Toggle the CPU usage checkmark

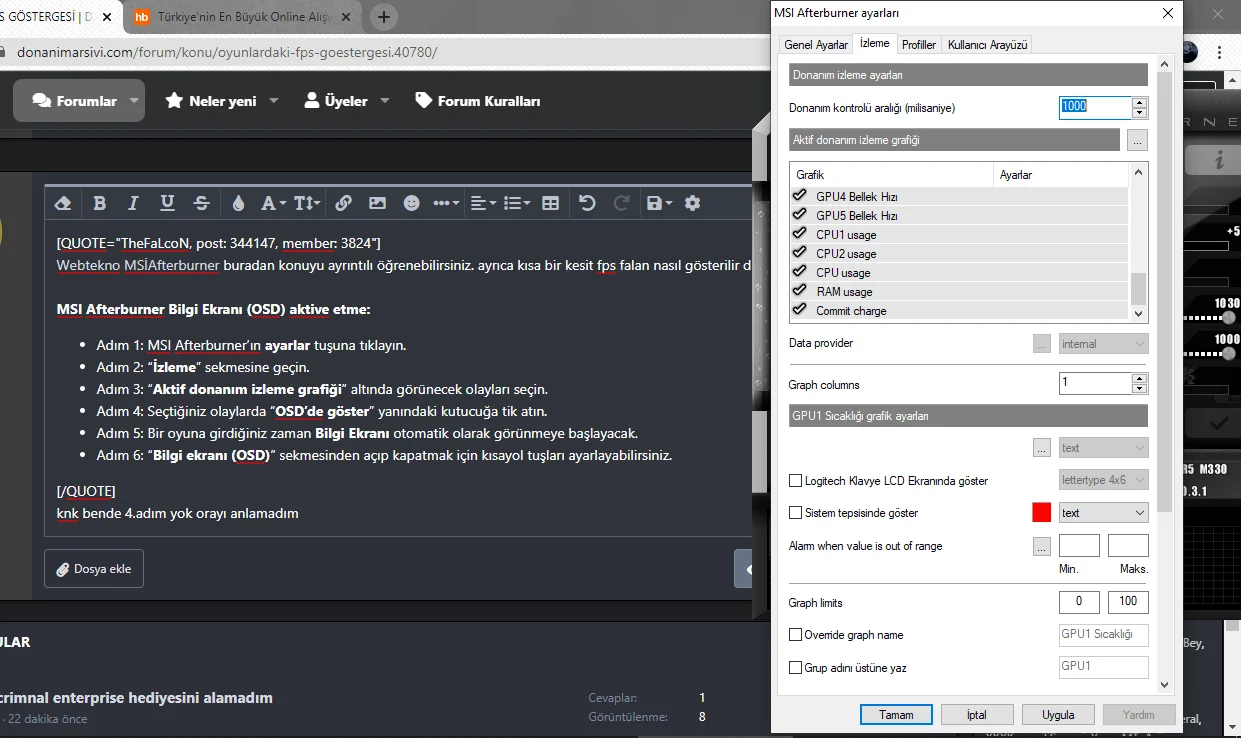799,272
